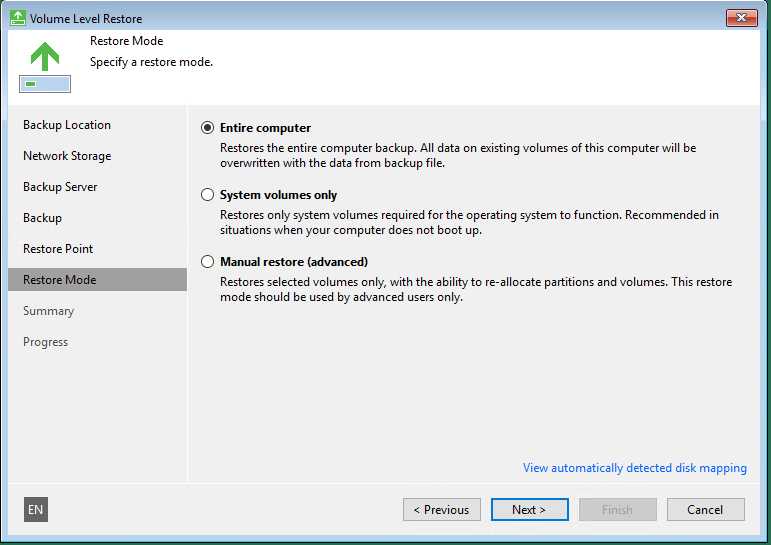Click the Progress step in sidebar
Image resolution: width=771 pixels, height=545 pixels.
[x=45, y=342]
